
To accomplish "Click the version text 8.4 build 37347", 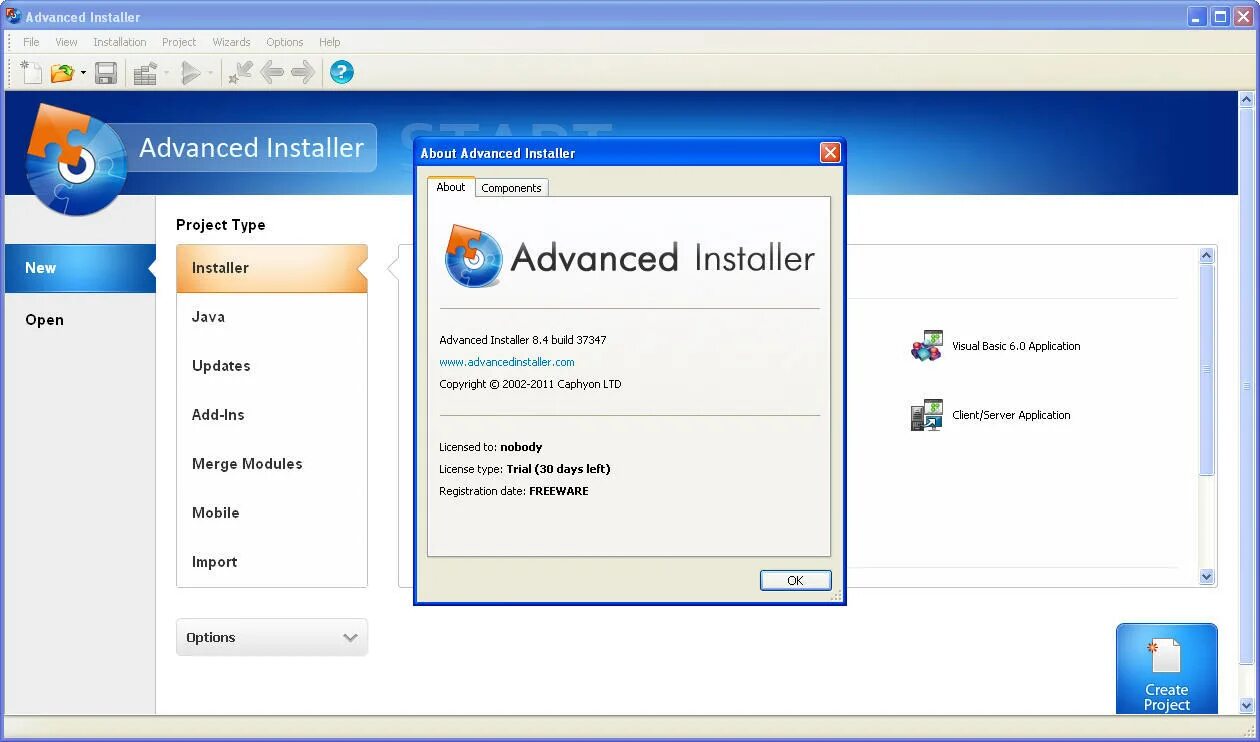I will pos(522,340).
